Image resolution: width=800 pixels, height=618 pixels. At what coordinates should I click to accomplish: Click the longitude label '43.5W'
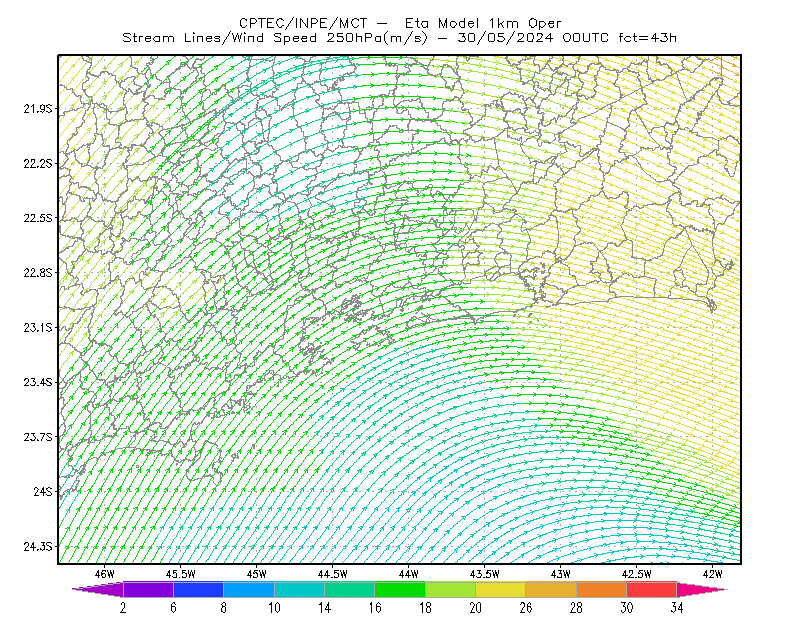click(x=485, y=574)
